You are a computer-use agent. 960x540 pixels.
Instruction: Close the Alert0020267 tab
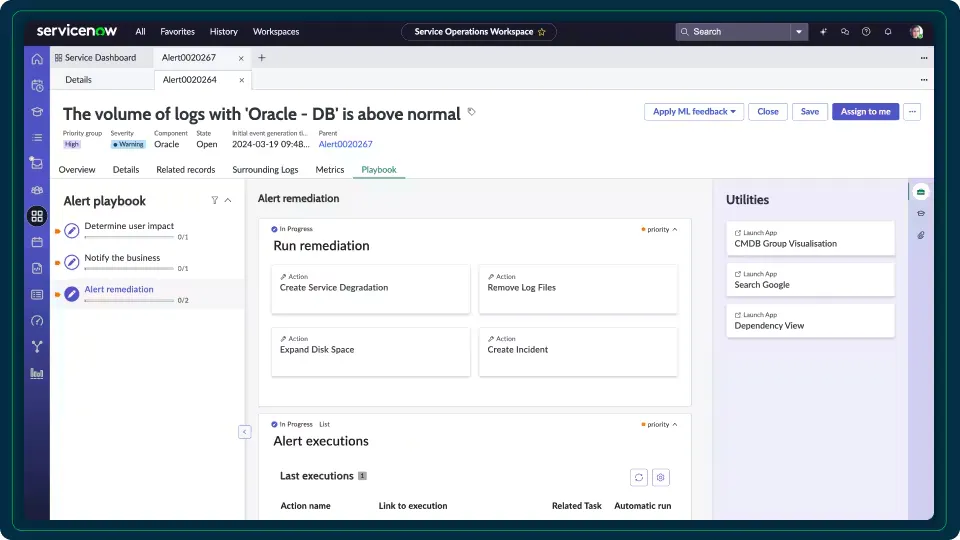[241, 58]
